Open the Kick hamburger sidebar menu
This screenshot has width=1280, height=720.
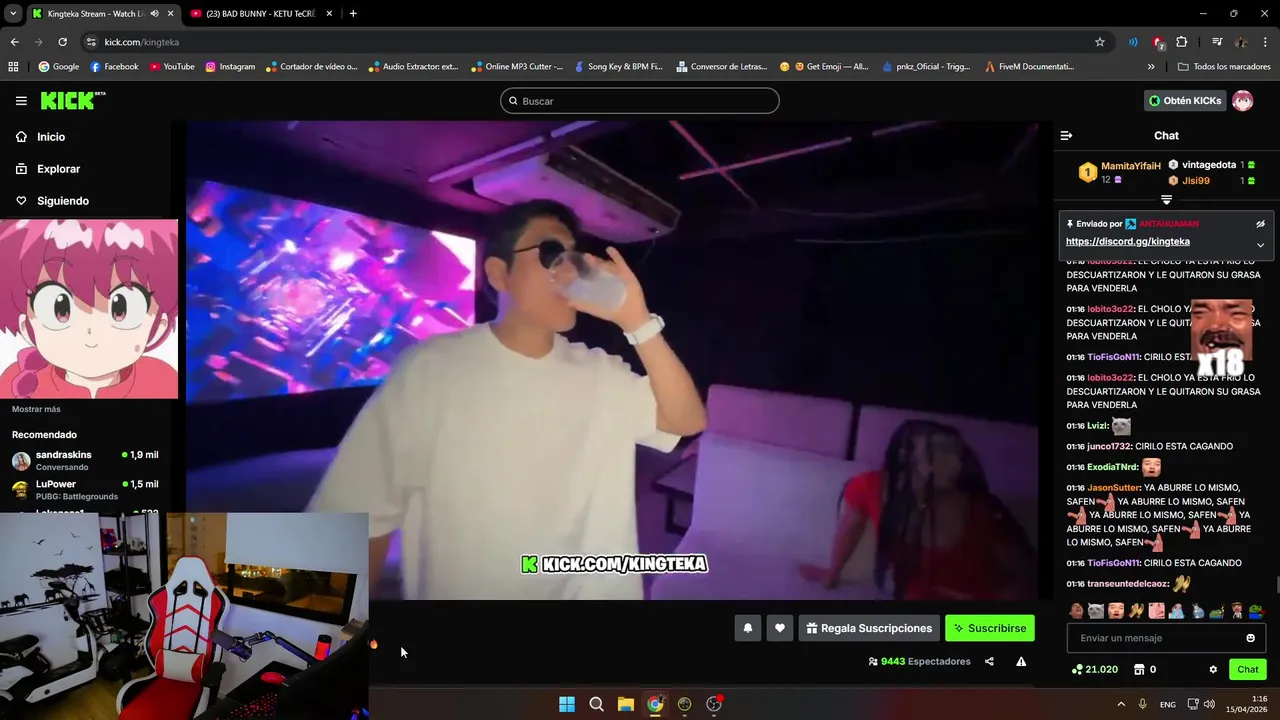[21, 101]
